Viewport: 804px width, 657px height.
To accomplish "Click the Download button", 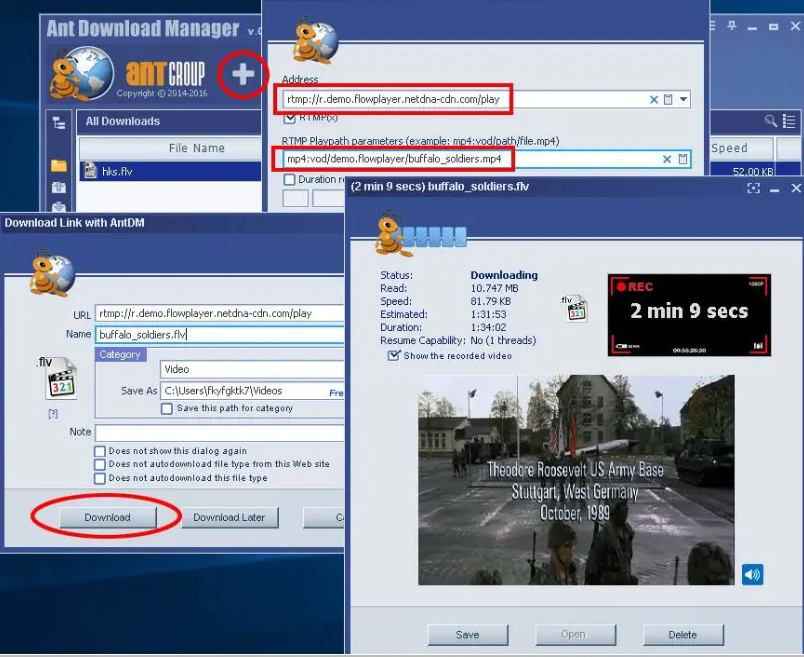I will pyautogui.click(x=107, y=517).
